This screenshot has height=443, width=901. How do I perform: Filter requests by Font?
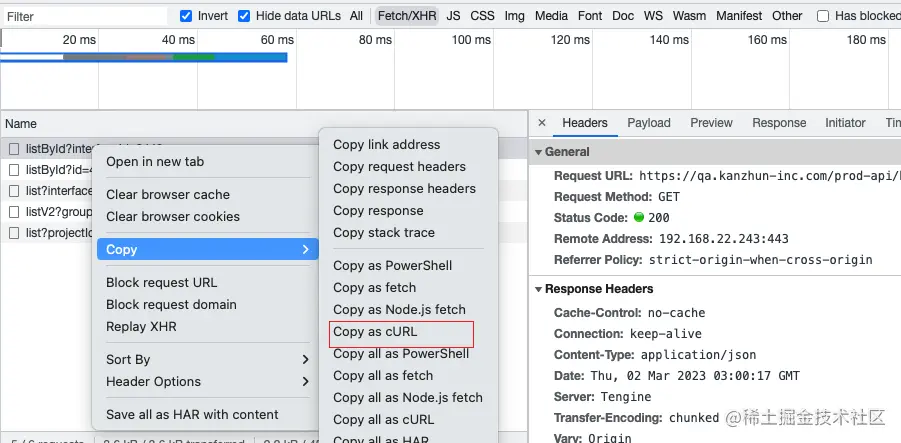tap(590, 16)
